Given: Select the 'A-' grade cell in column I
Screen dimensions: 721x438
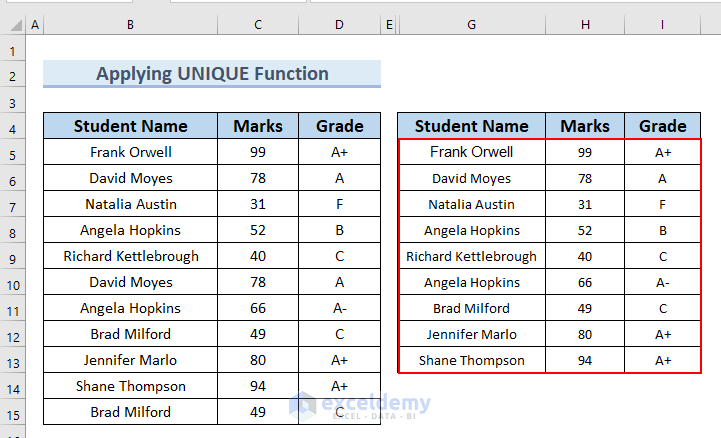Looking at the screenshot, I should pos(663,282).
